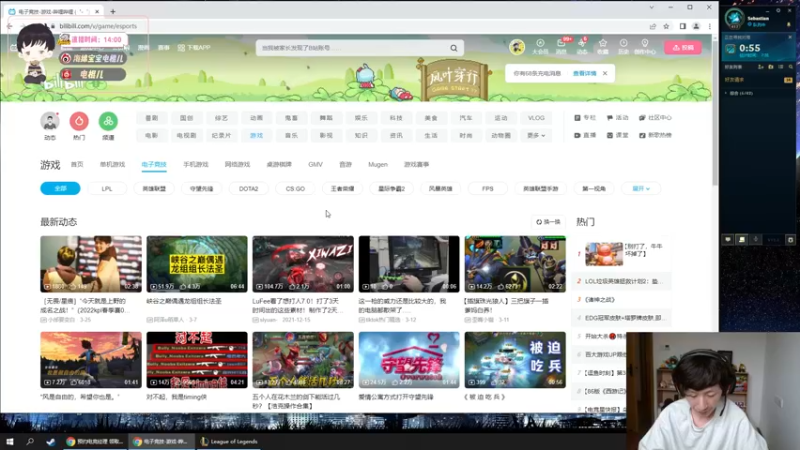Select the 全部 filter pill

click(x=60, y=189)
